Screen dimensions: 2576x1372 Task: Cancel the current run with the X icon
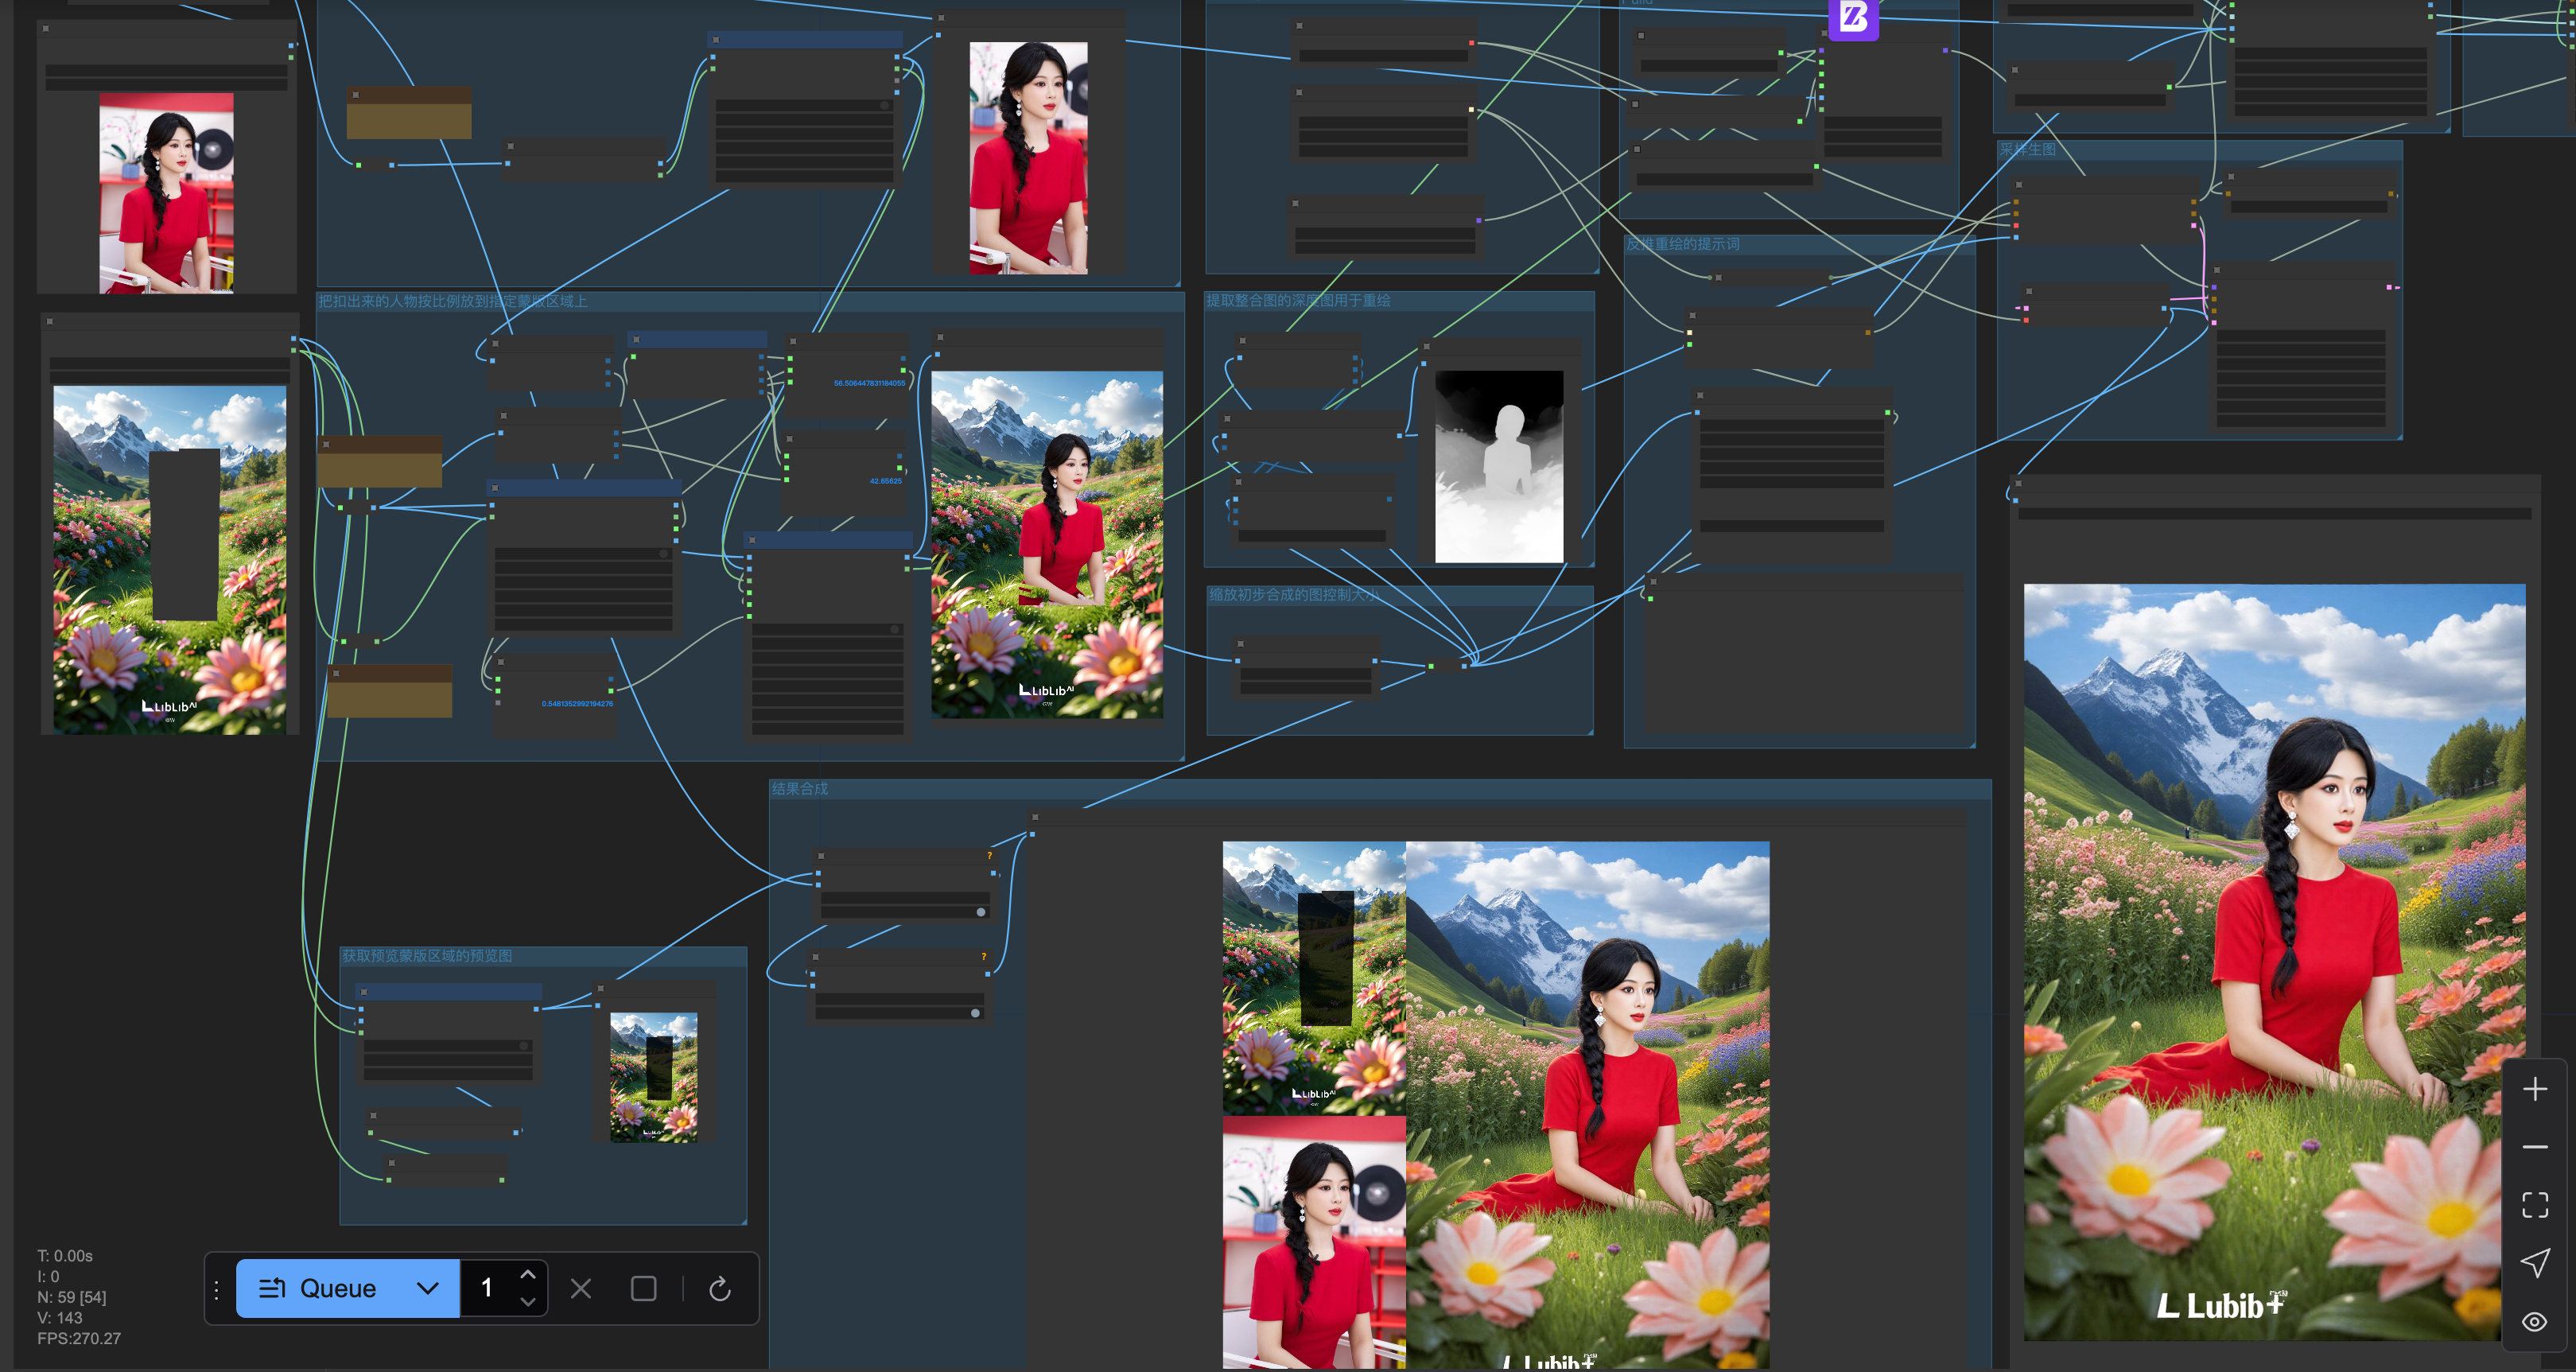point(581,1291)
